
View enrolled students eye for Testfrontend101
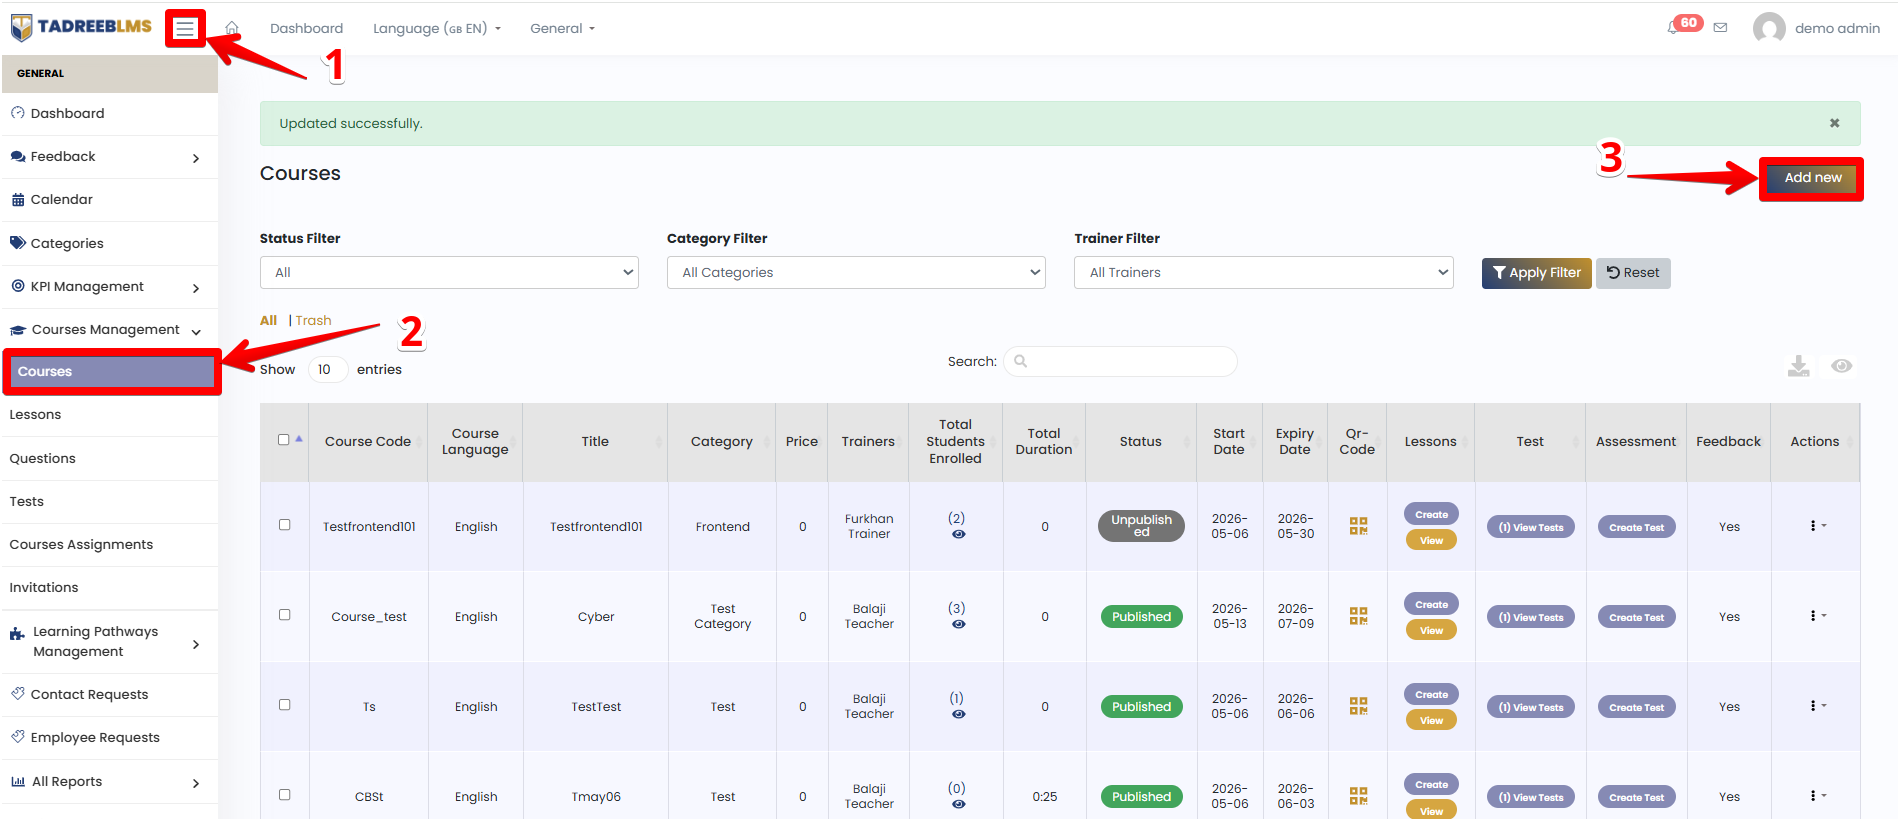[x=958, y=535]
